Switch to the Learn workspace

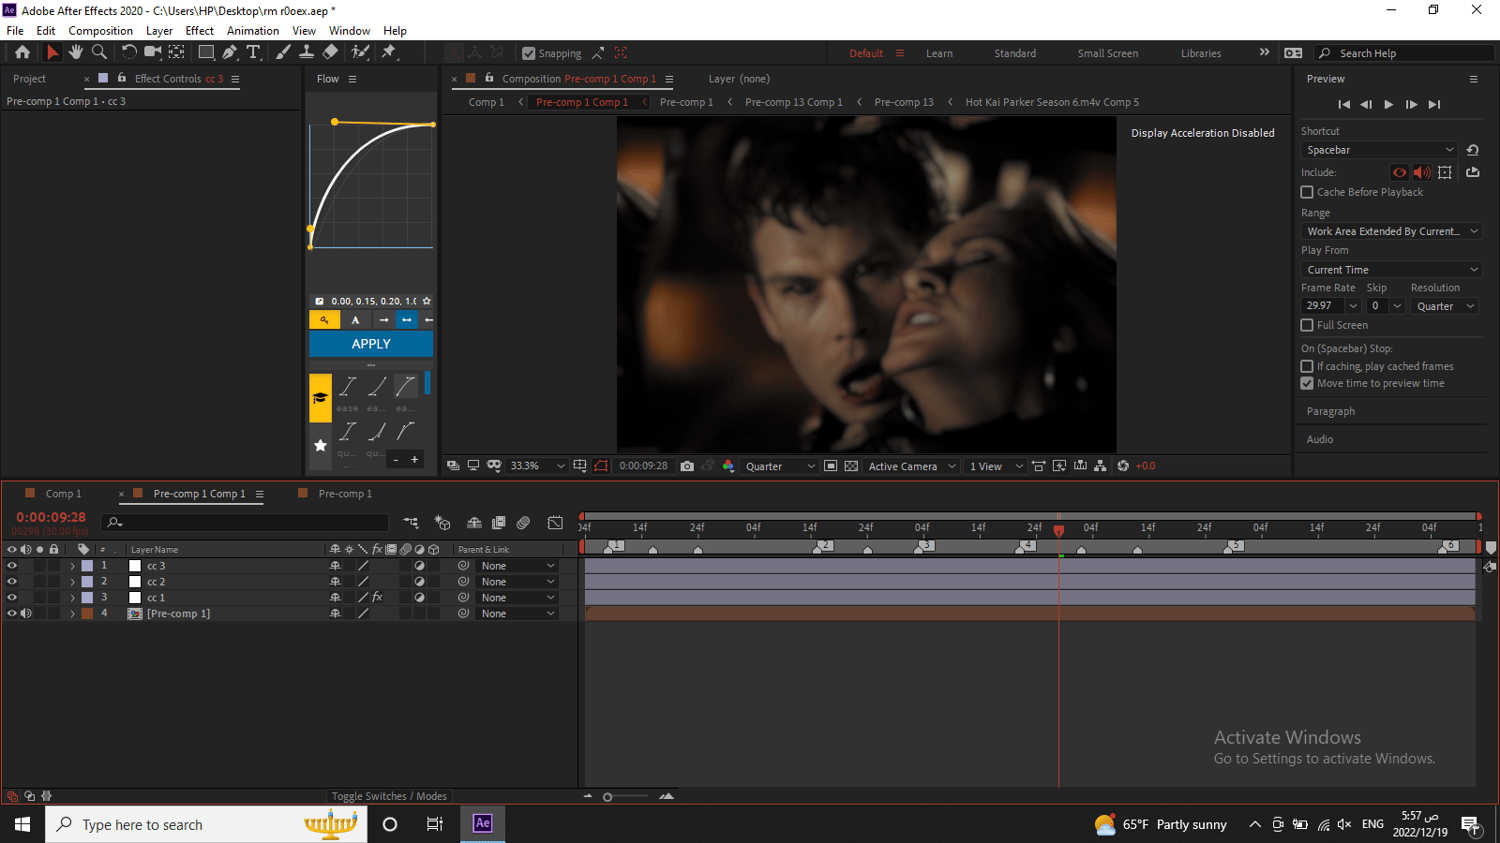click(939, 54)
